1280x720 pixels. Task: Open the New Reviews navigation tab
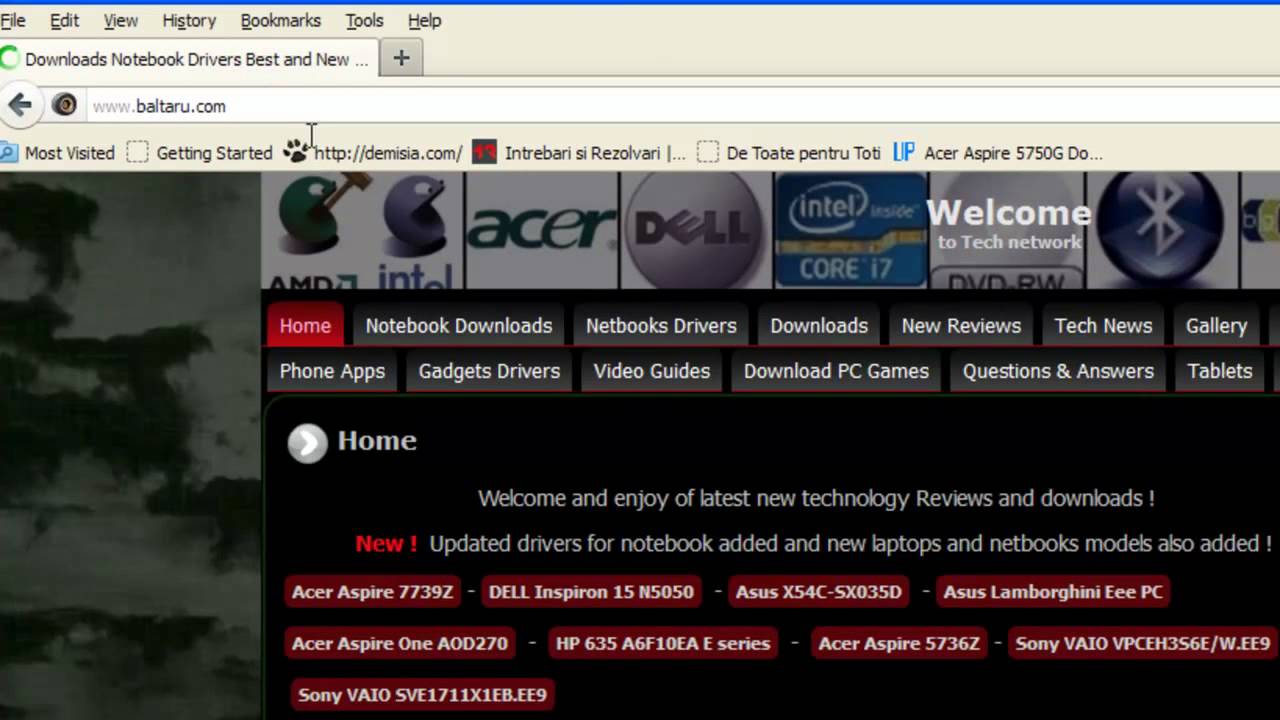coord(961,326)
